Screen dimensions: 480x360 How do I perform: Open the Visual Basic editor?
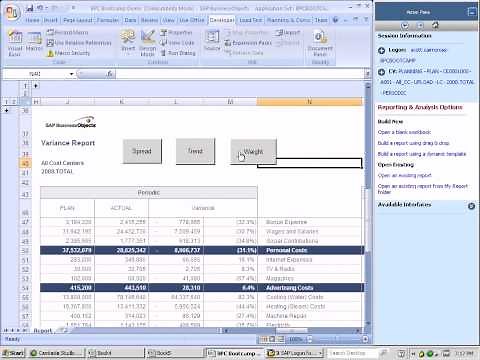click(x=15, y=43)
